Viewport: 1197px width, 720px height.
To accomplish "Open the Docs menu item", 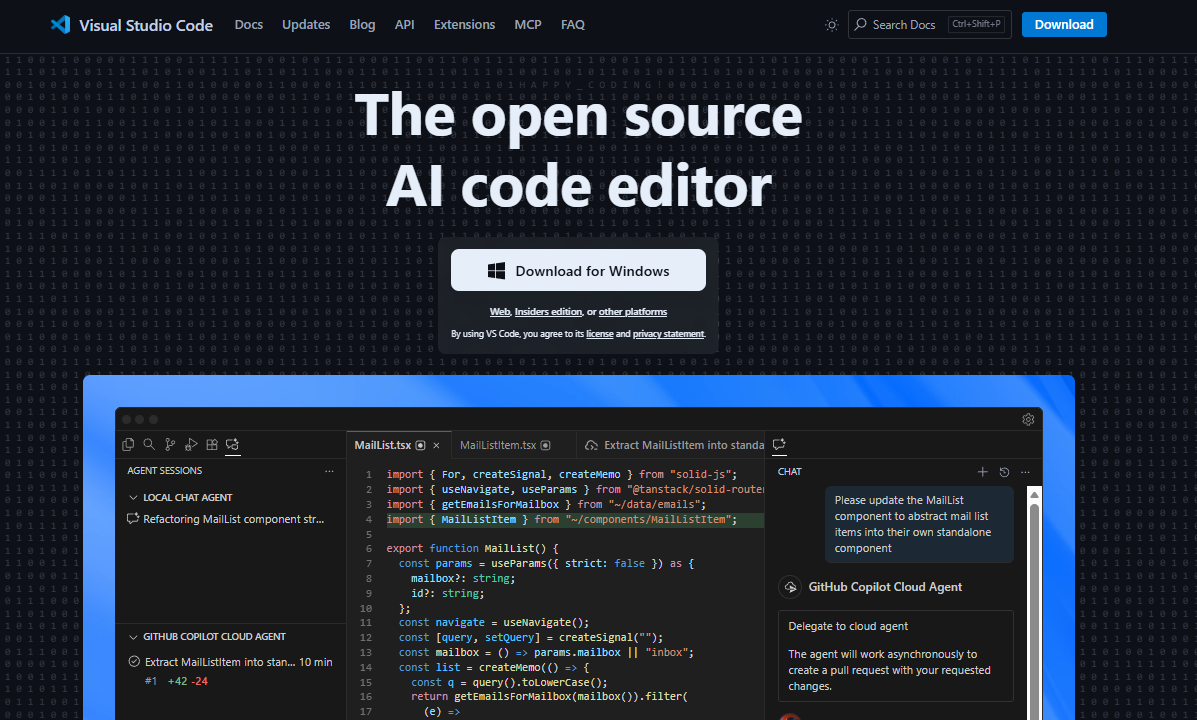I will (249, 24).
